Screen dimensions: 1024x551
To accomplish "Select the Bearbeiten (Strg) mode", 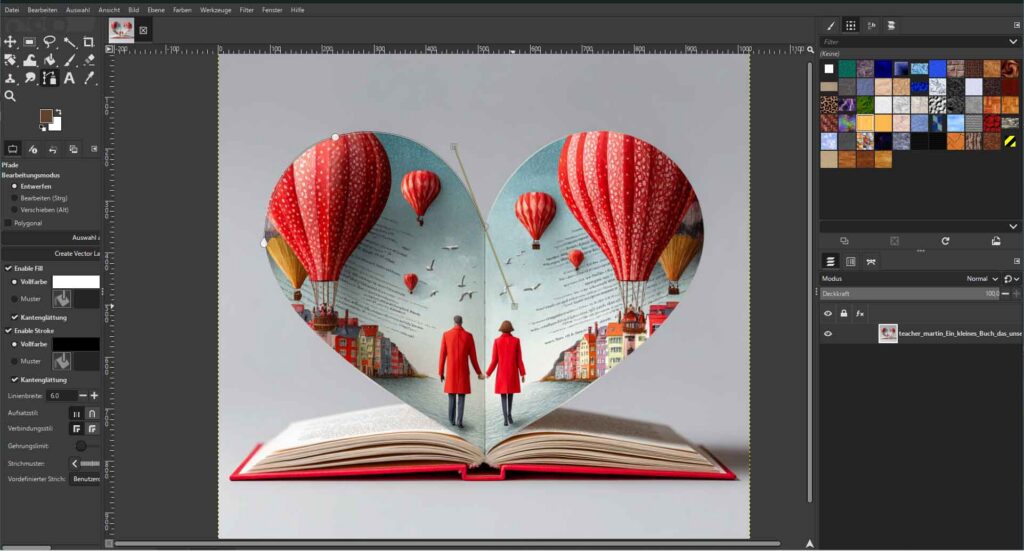I will pos(39,198).
